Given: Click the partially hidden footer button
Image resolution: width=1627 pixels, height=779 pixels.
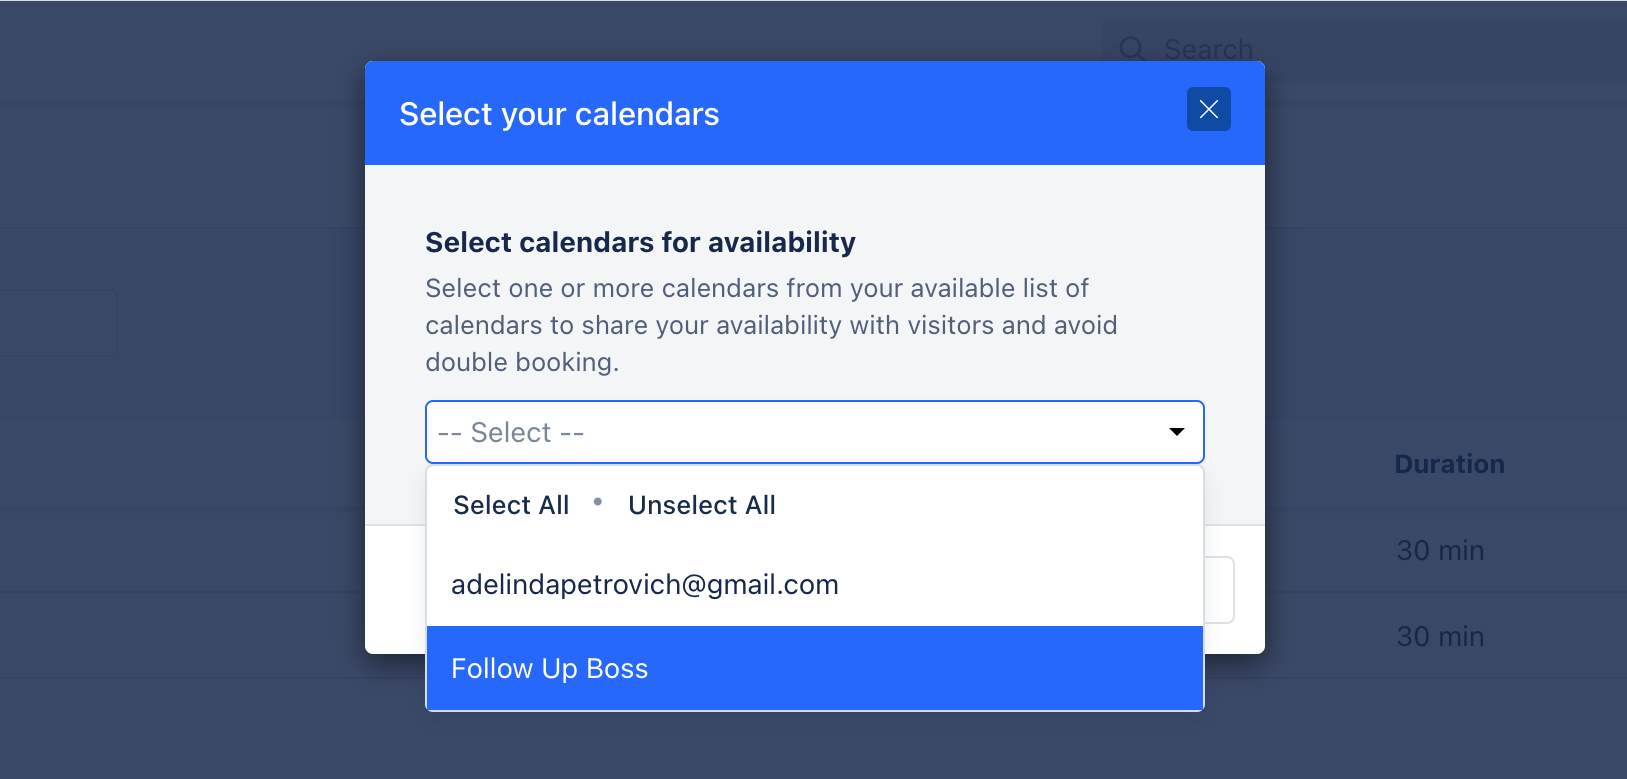Looking at the screenshot, I should pos(1219,590).
